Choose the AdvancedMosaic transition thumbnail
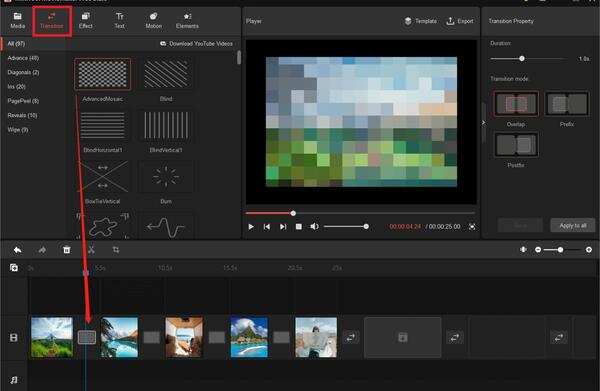This screenshot has height=391, width=600. 103,74
